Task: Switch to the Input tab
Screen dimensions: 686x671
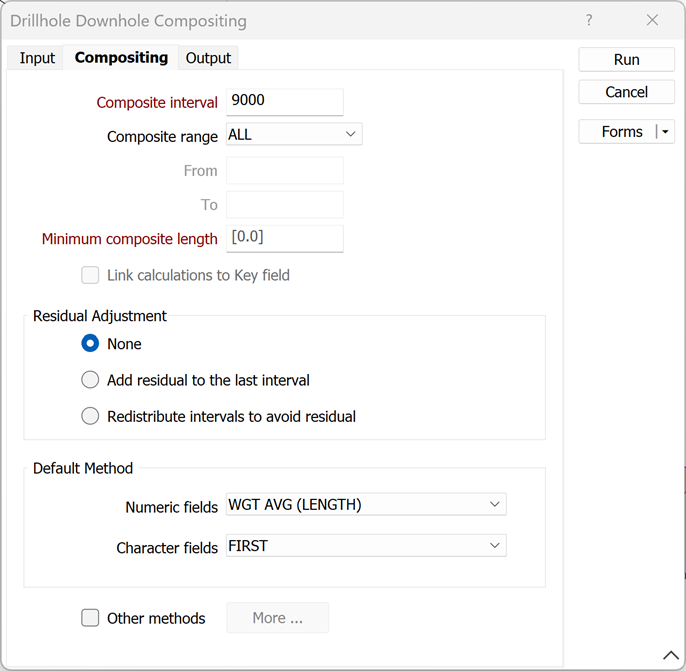Action: pyautogui.click(x=37, y=58)
